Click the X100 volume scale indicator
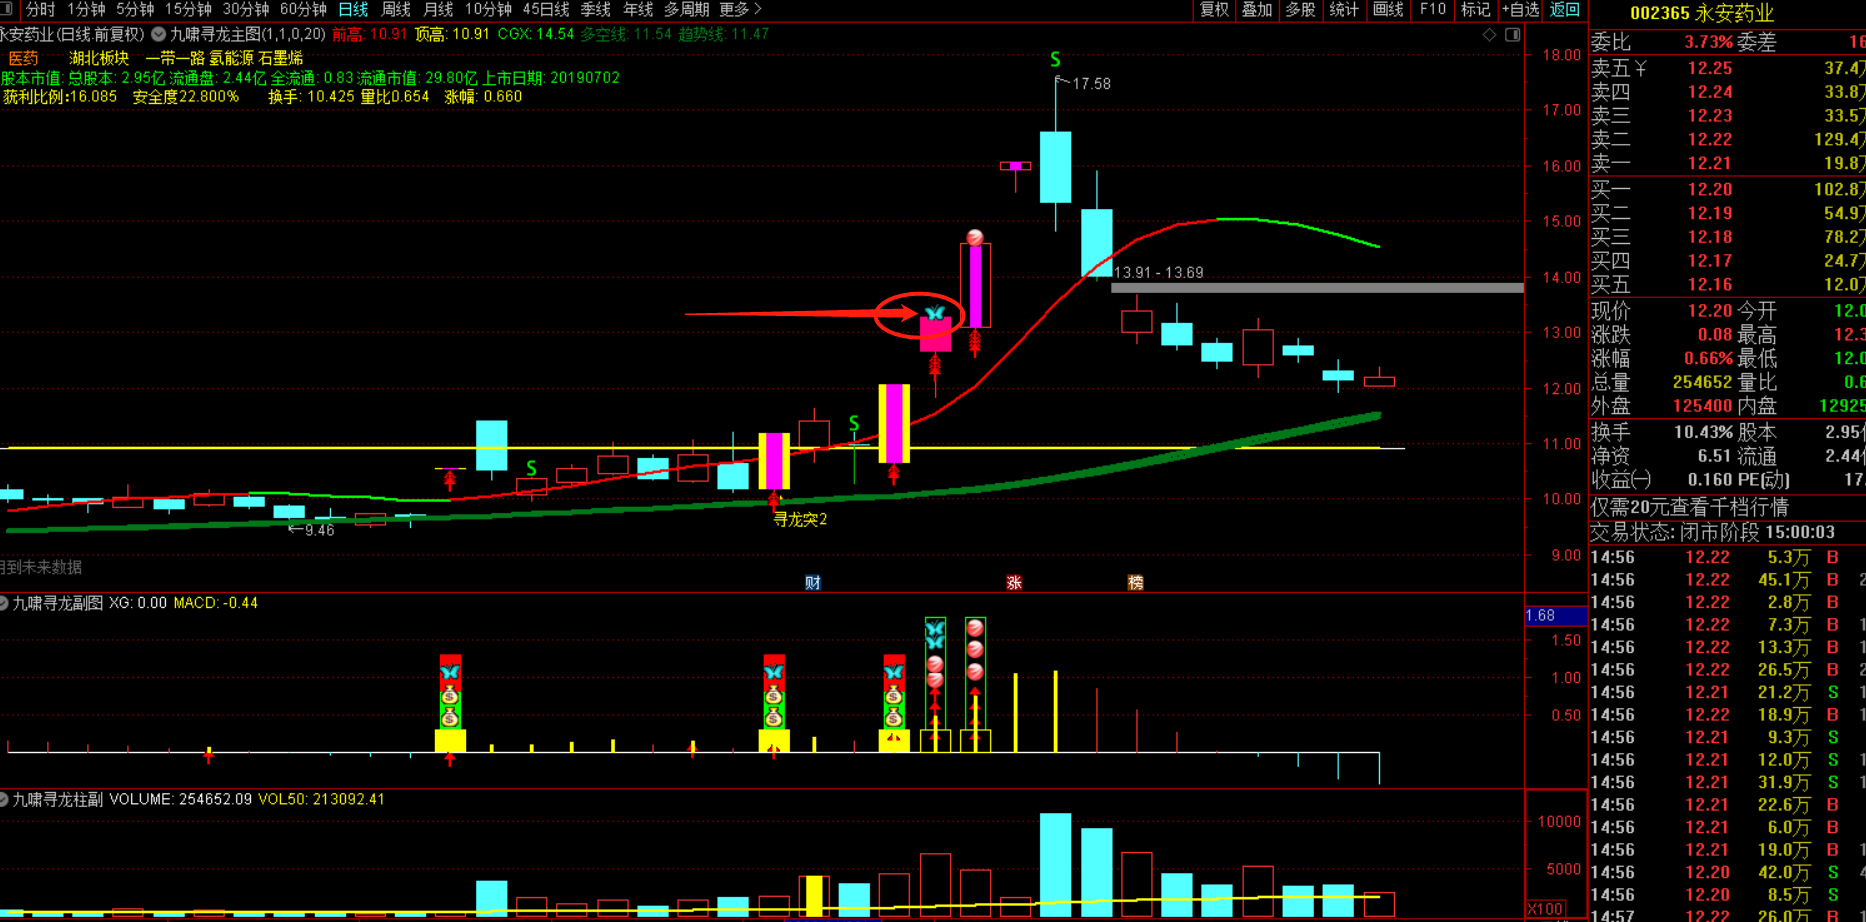This screenshot has height=922, width=1866. tap(1545, 909)
